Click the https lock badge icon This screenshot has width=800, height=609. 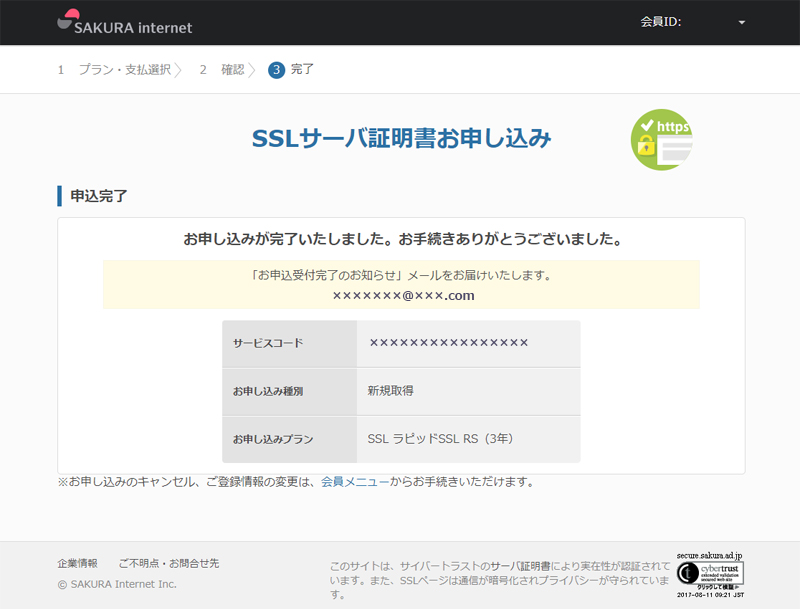coord(661,140)
